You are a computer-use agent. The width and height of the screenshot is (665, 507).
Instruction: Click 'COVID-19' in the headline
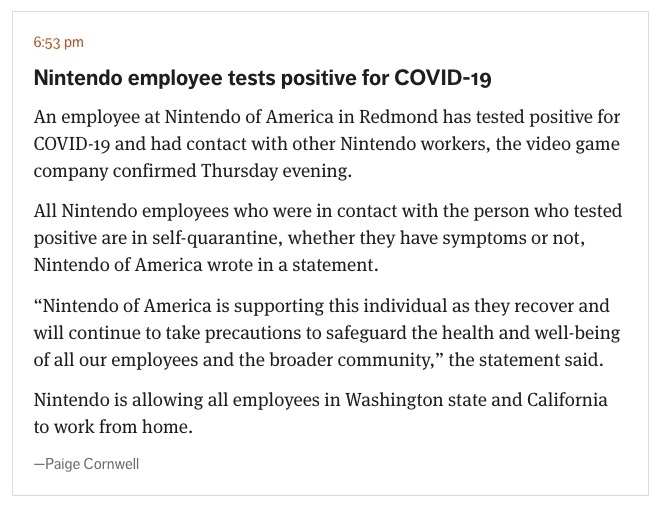tap(443, 78)
